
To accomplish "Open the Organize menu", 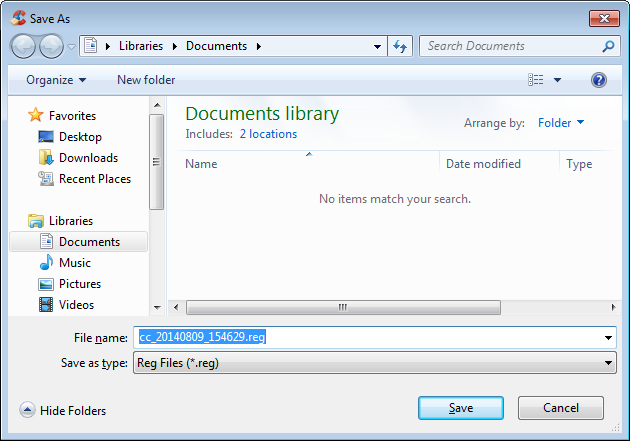I will click(56, 80).
